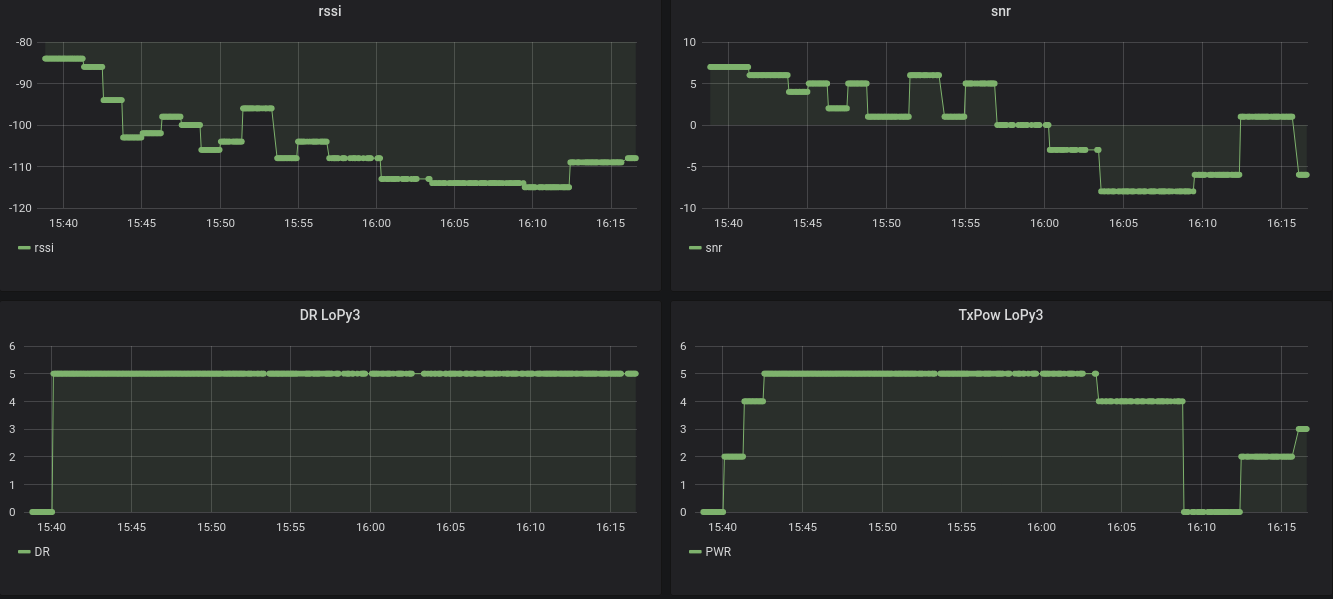Click the TxPow segment at 3 at far right
The height and width of the screenshot is (599, 1333).
(1302, 429)
